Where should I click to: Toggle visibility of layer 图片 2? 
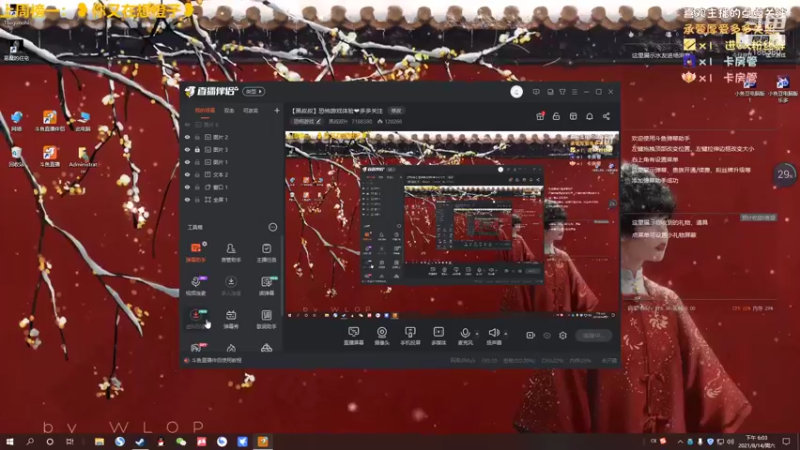pyautogui.click(x=187, y=137)
